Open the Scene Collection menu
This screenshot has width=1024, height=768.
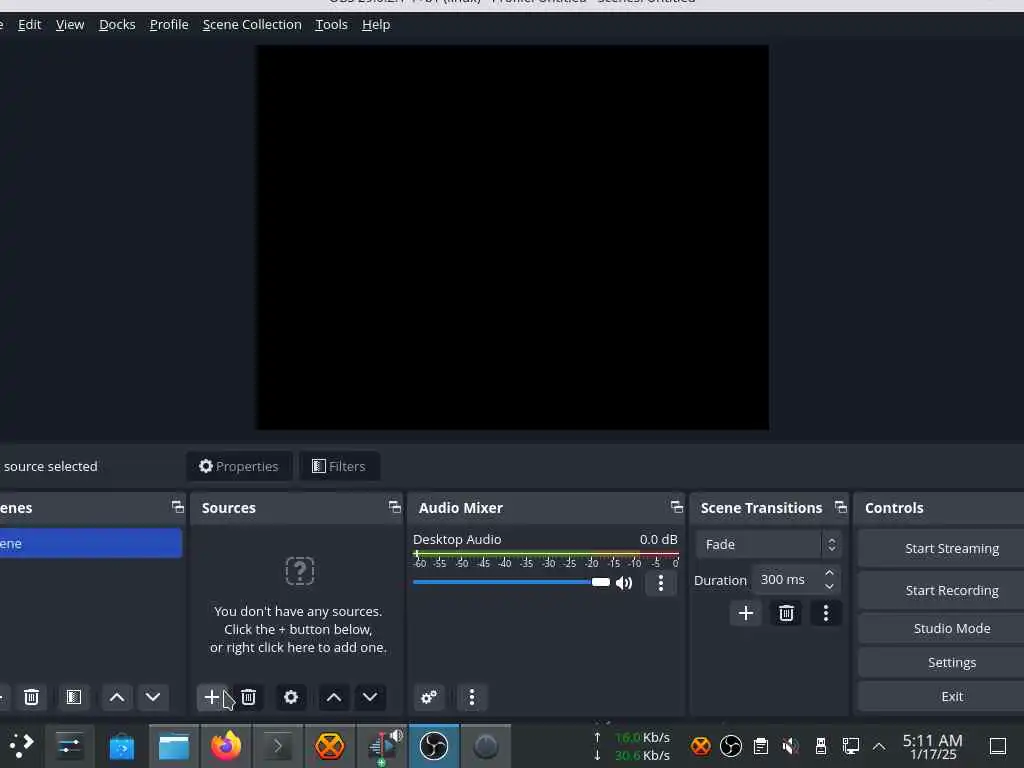252,24
